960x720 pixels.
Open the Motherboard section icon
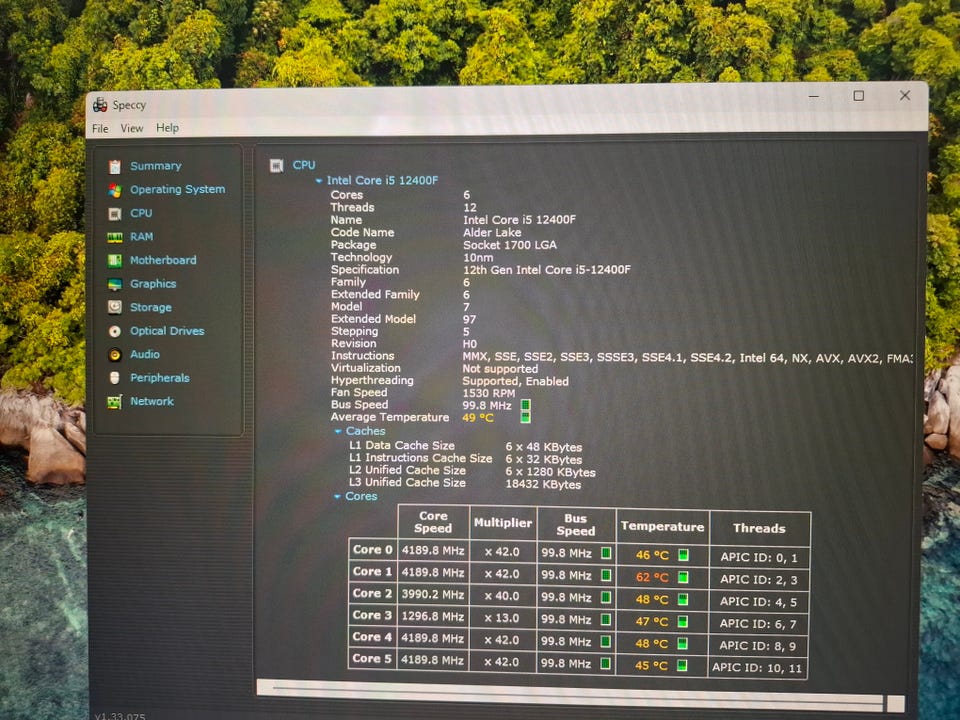point(115,261)
